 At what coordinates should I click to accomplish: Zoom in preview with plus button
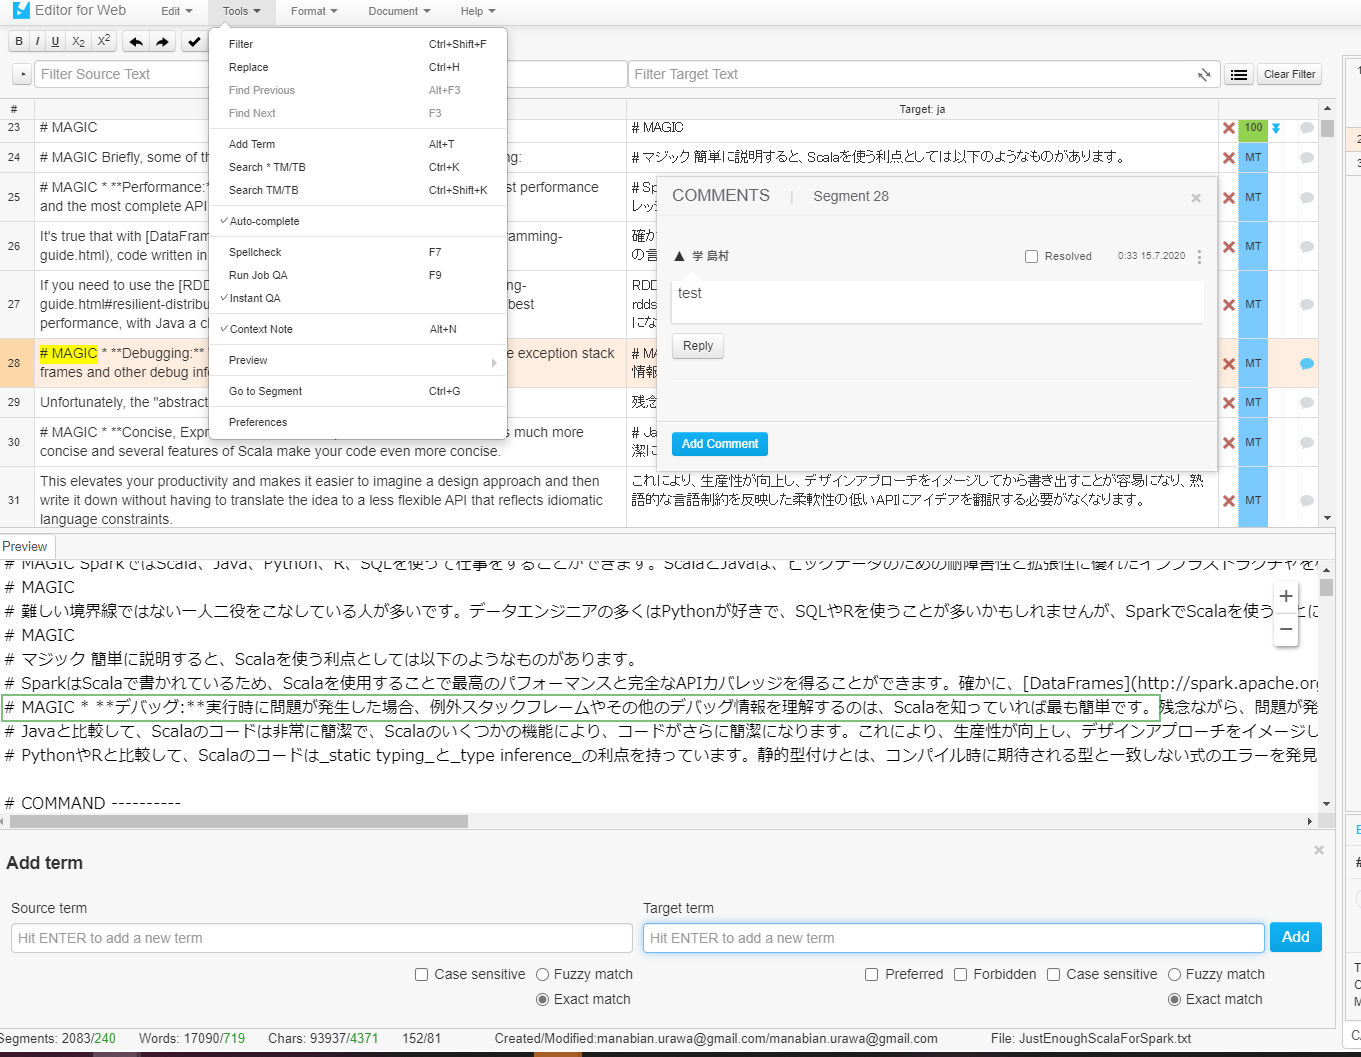click(x=1286, y=596)
